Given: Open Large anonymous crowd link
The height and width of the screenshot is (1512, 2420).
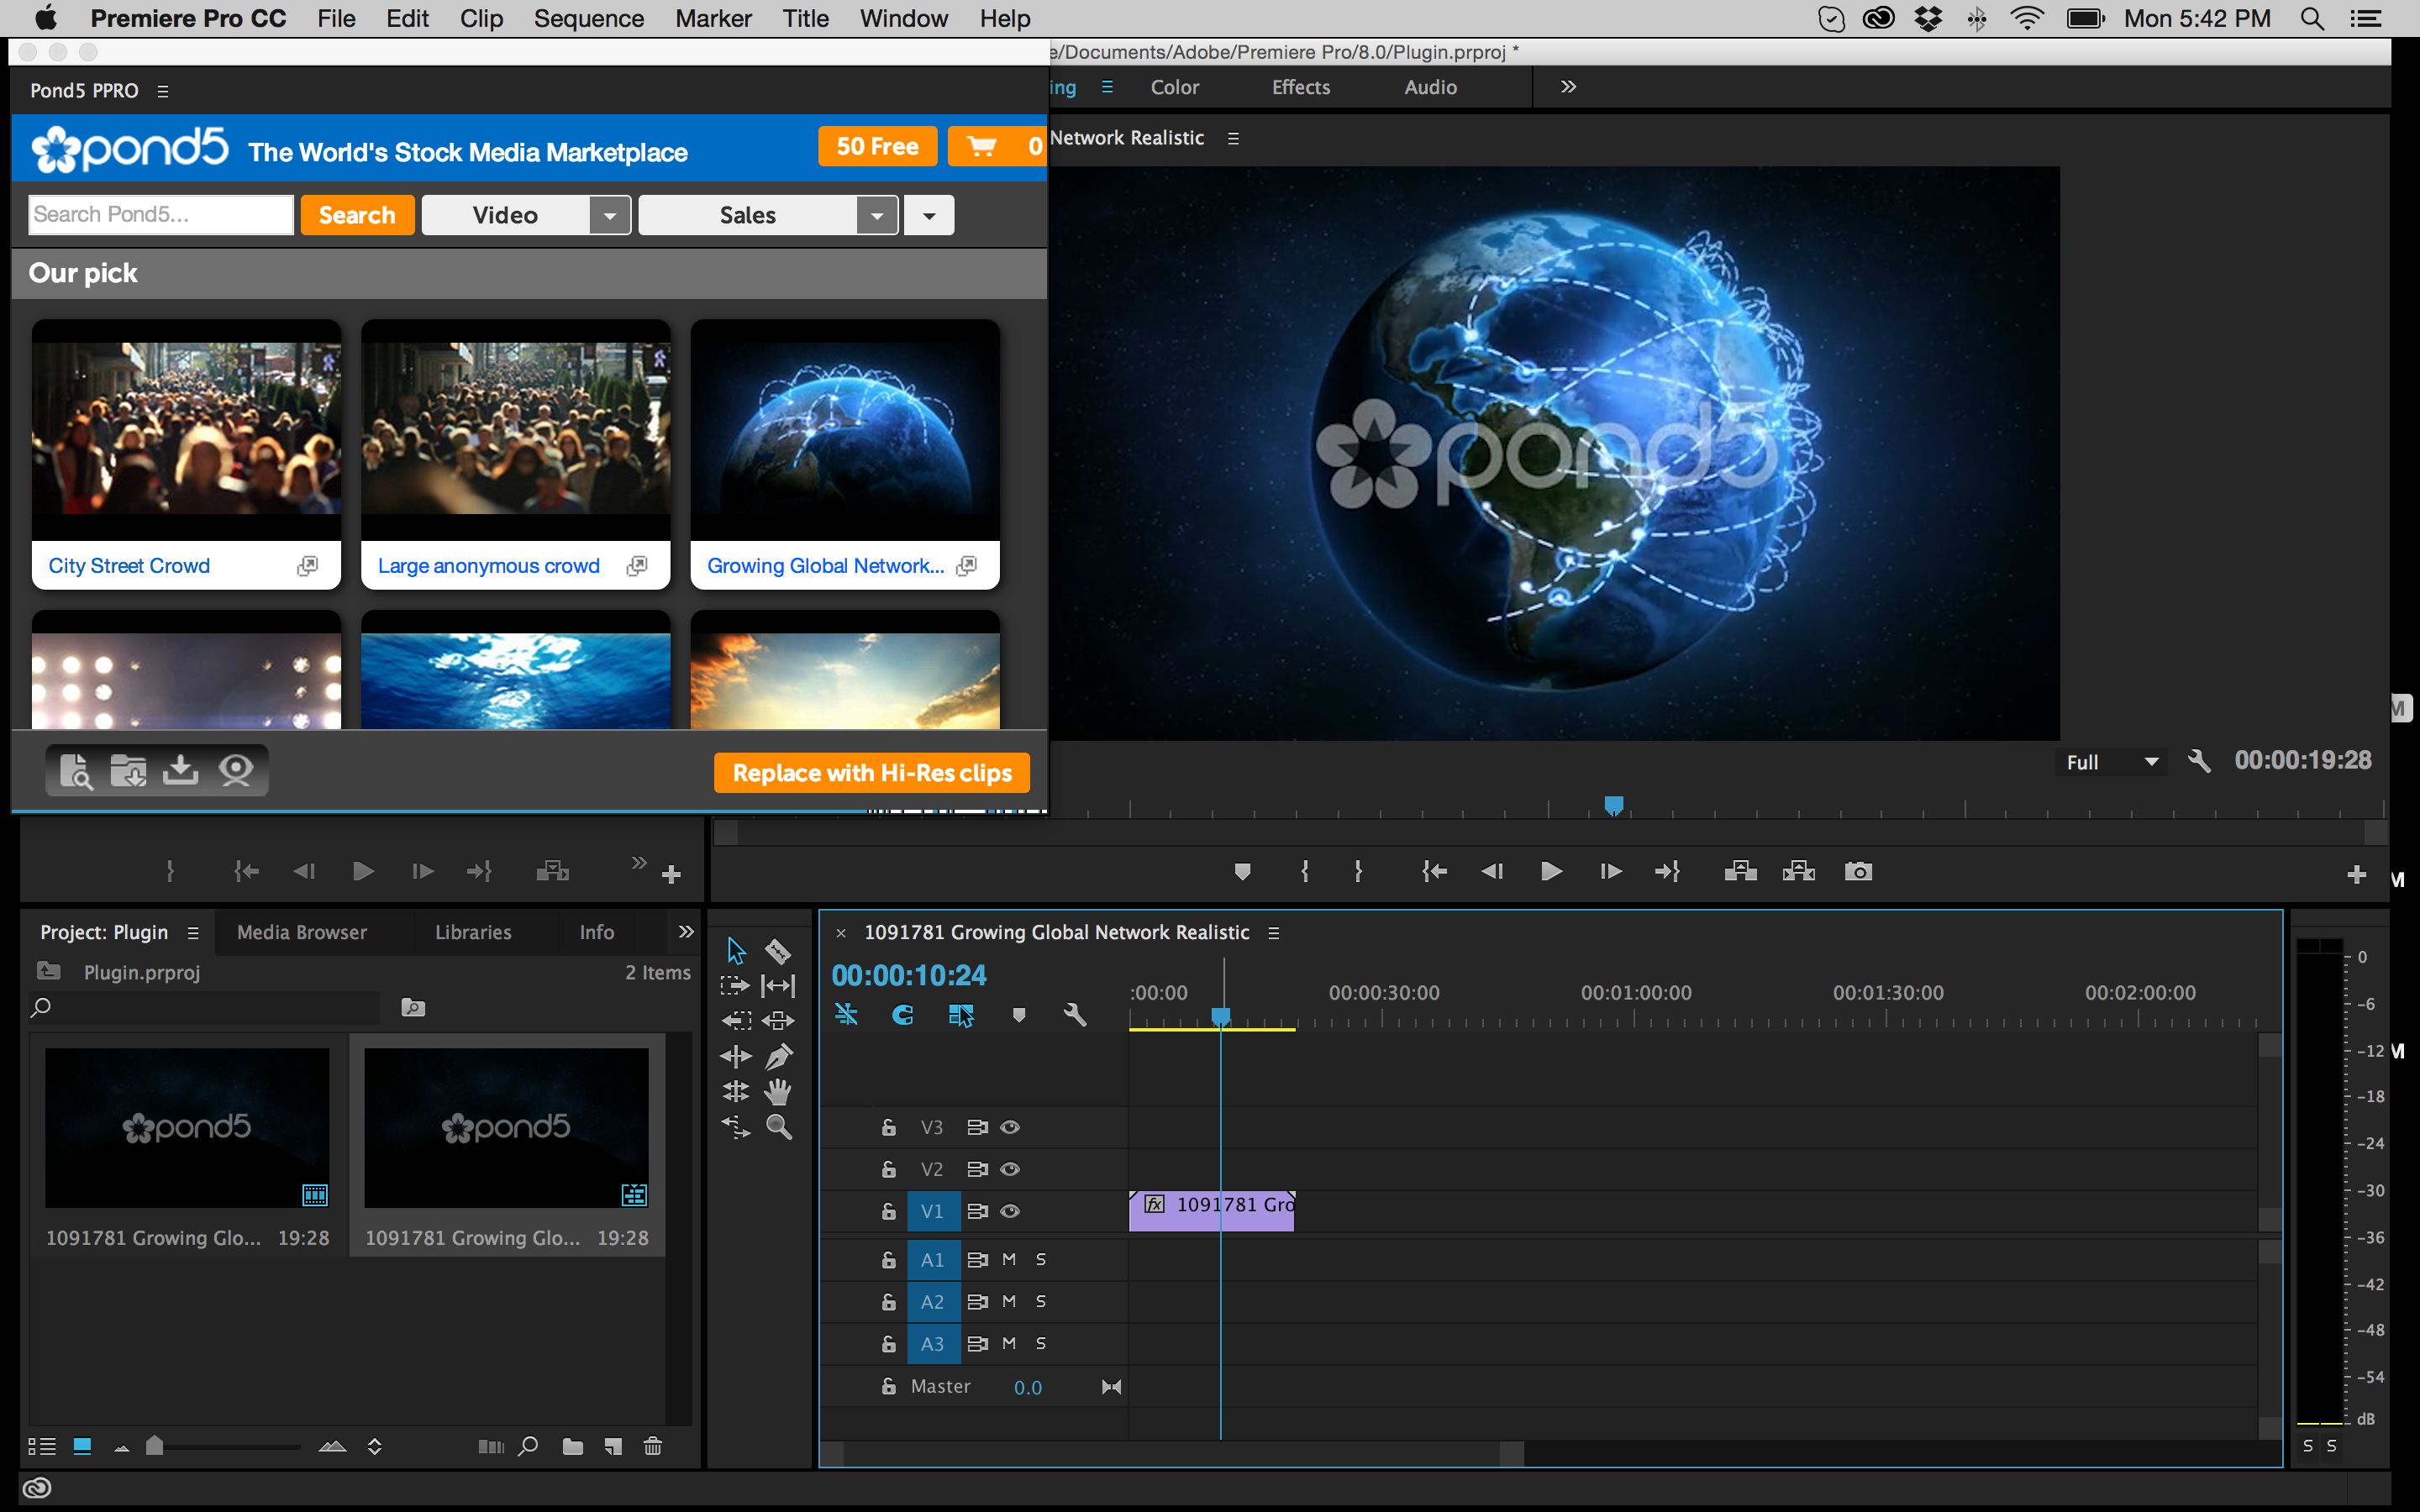Looking at the screenshot, I should 489,566.
